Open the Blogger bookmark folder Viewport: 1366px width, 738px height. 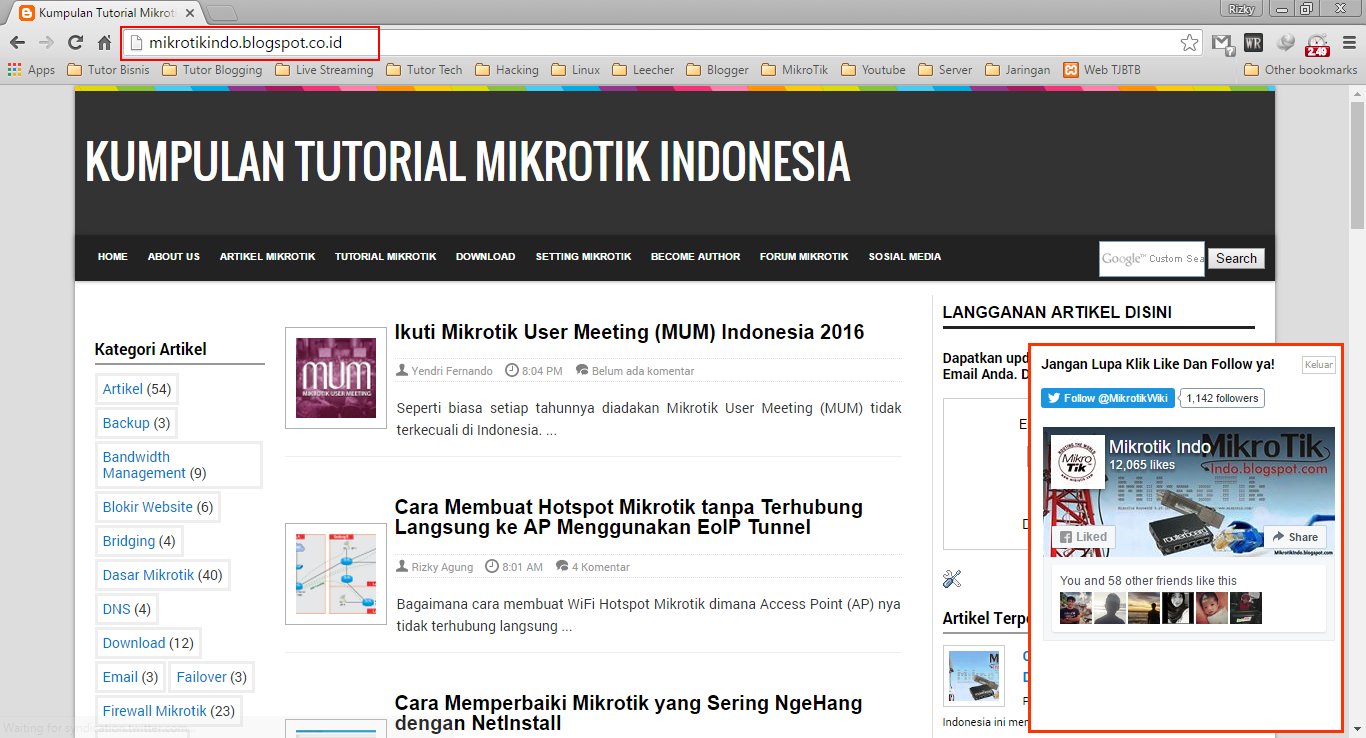tap(717, 70)
